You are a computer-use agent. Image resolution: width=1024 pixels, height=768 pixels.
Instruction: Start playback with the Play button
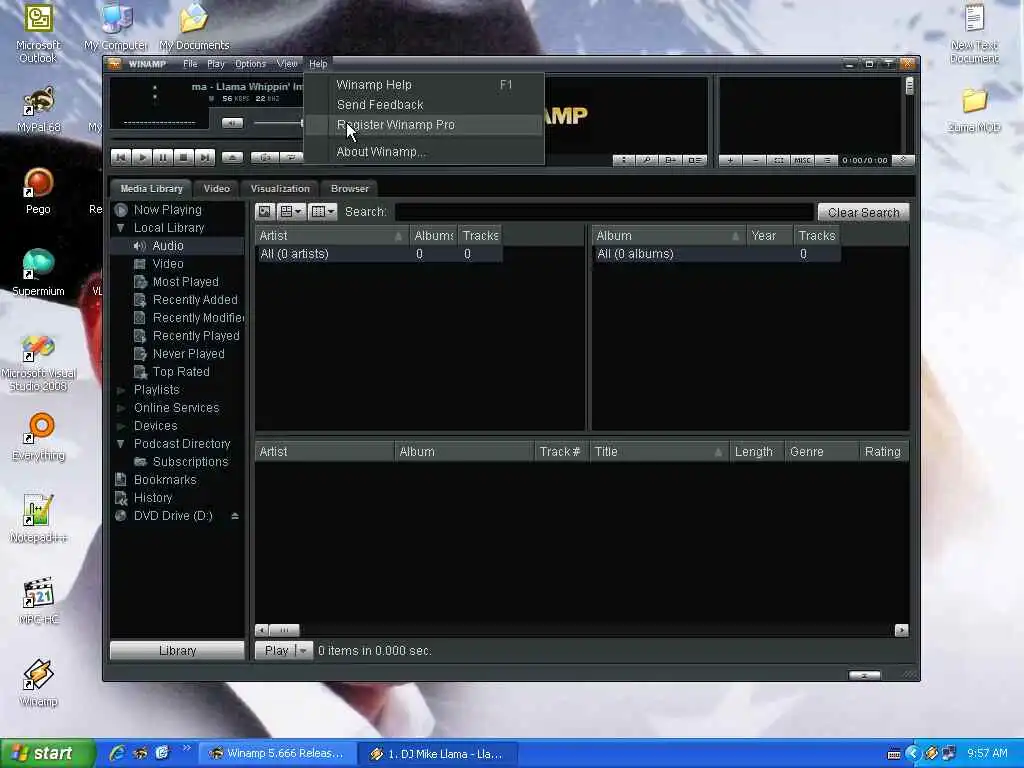(x=142, y=157)
